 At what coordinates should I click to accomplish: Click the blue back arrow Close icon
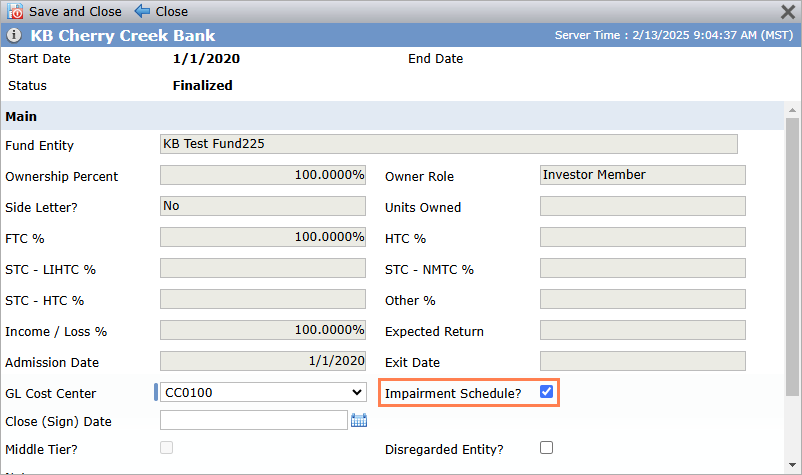pos(142,11)
